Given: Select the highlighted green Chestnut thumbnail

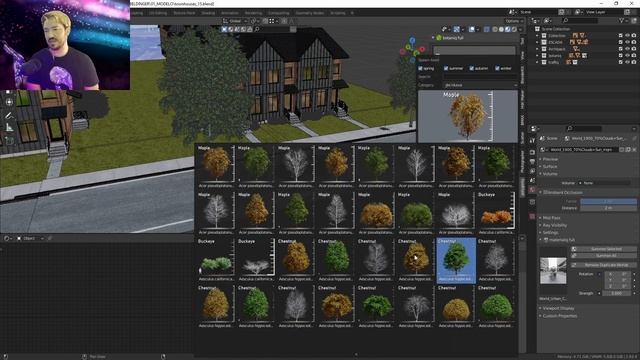Looking at the screenshot, I should (x=456, y=260).
